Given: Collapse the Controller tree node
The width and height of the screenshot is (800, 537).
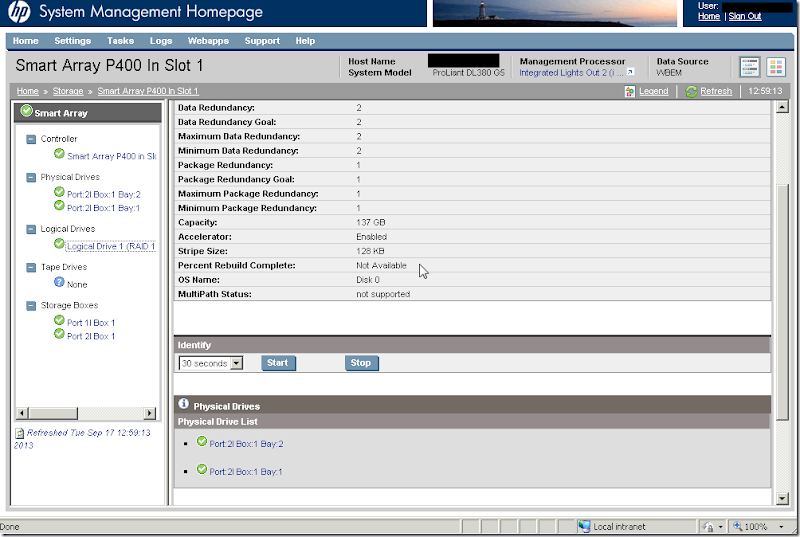Looking at the screenshot, I should pyautogui.click(x=31, y=139).
